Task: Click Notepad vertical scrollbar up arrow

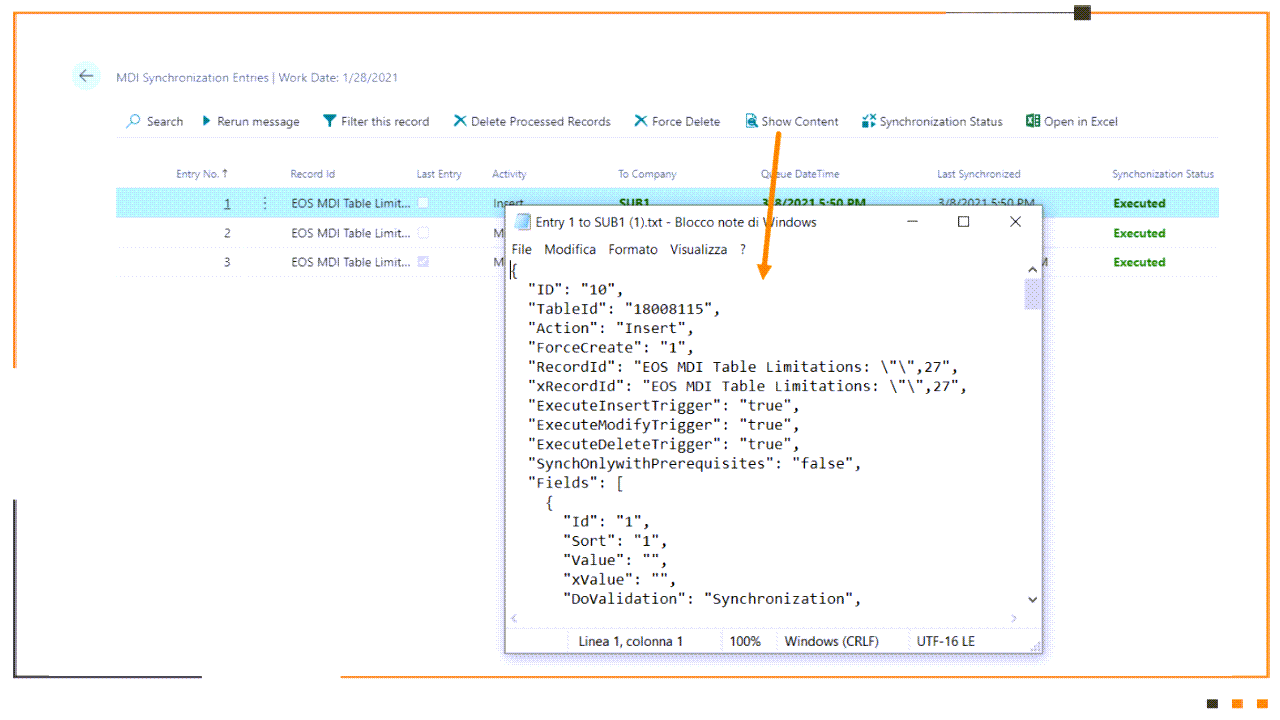Action: coord(1033,270)
